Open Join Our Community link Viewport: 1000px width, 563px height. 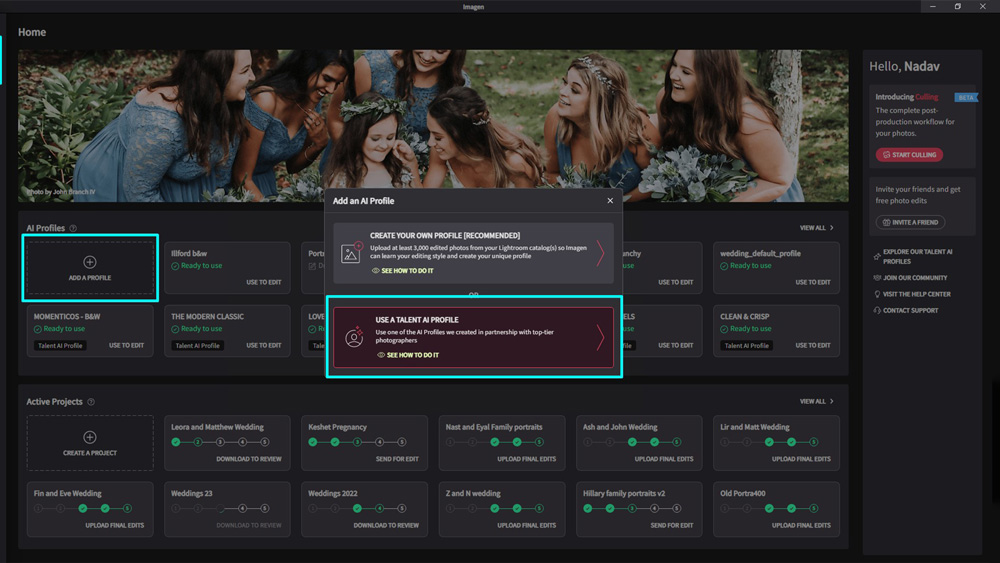(915, 278)
